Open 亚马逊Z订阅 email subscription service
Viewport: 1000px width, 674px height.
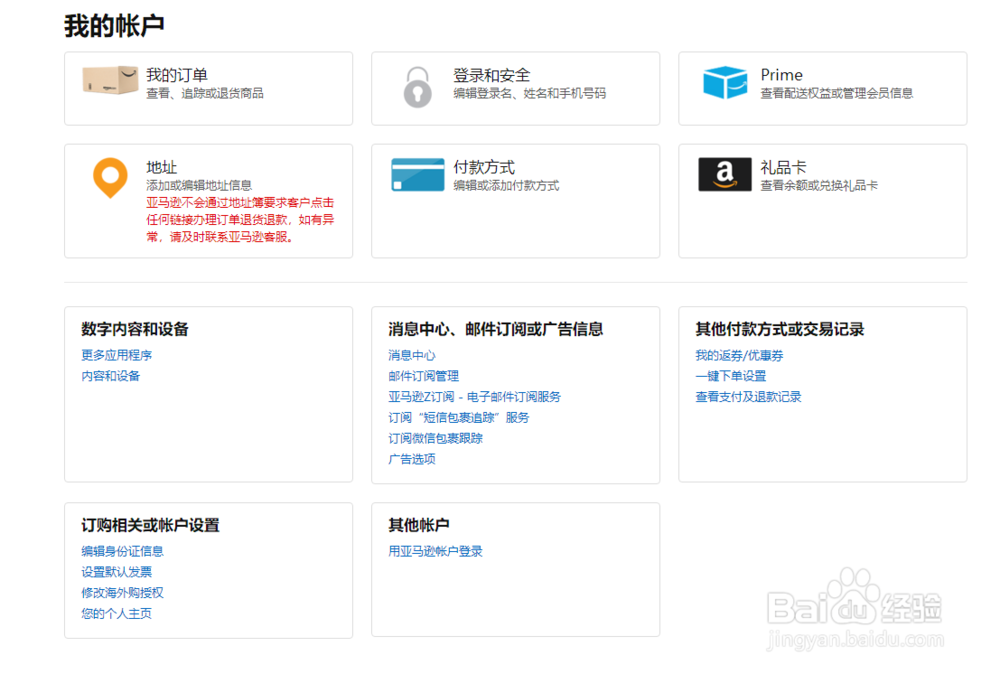pyautogui.click(x=473, y=397)
